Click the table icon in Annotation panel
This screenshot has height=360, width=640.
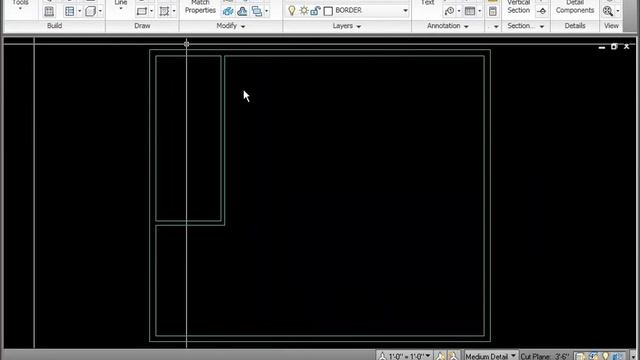click(470, 11)
